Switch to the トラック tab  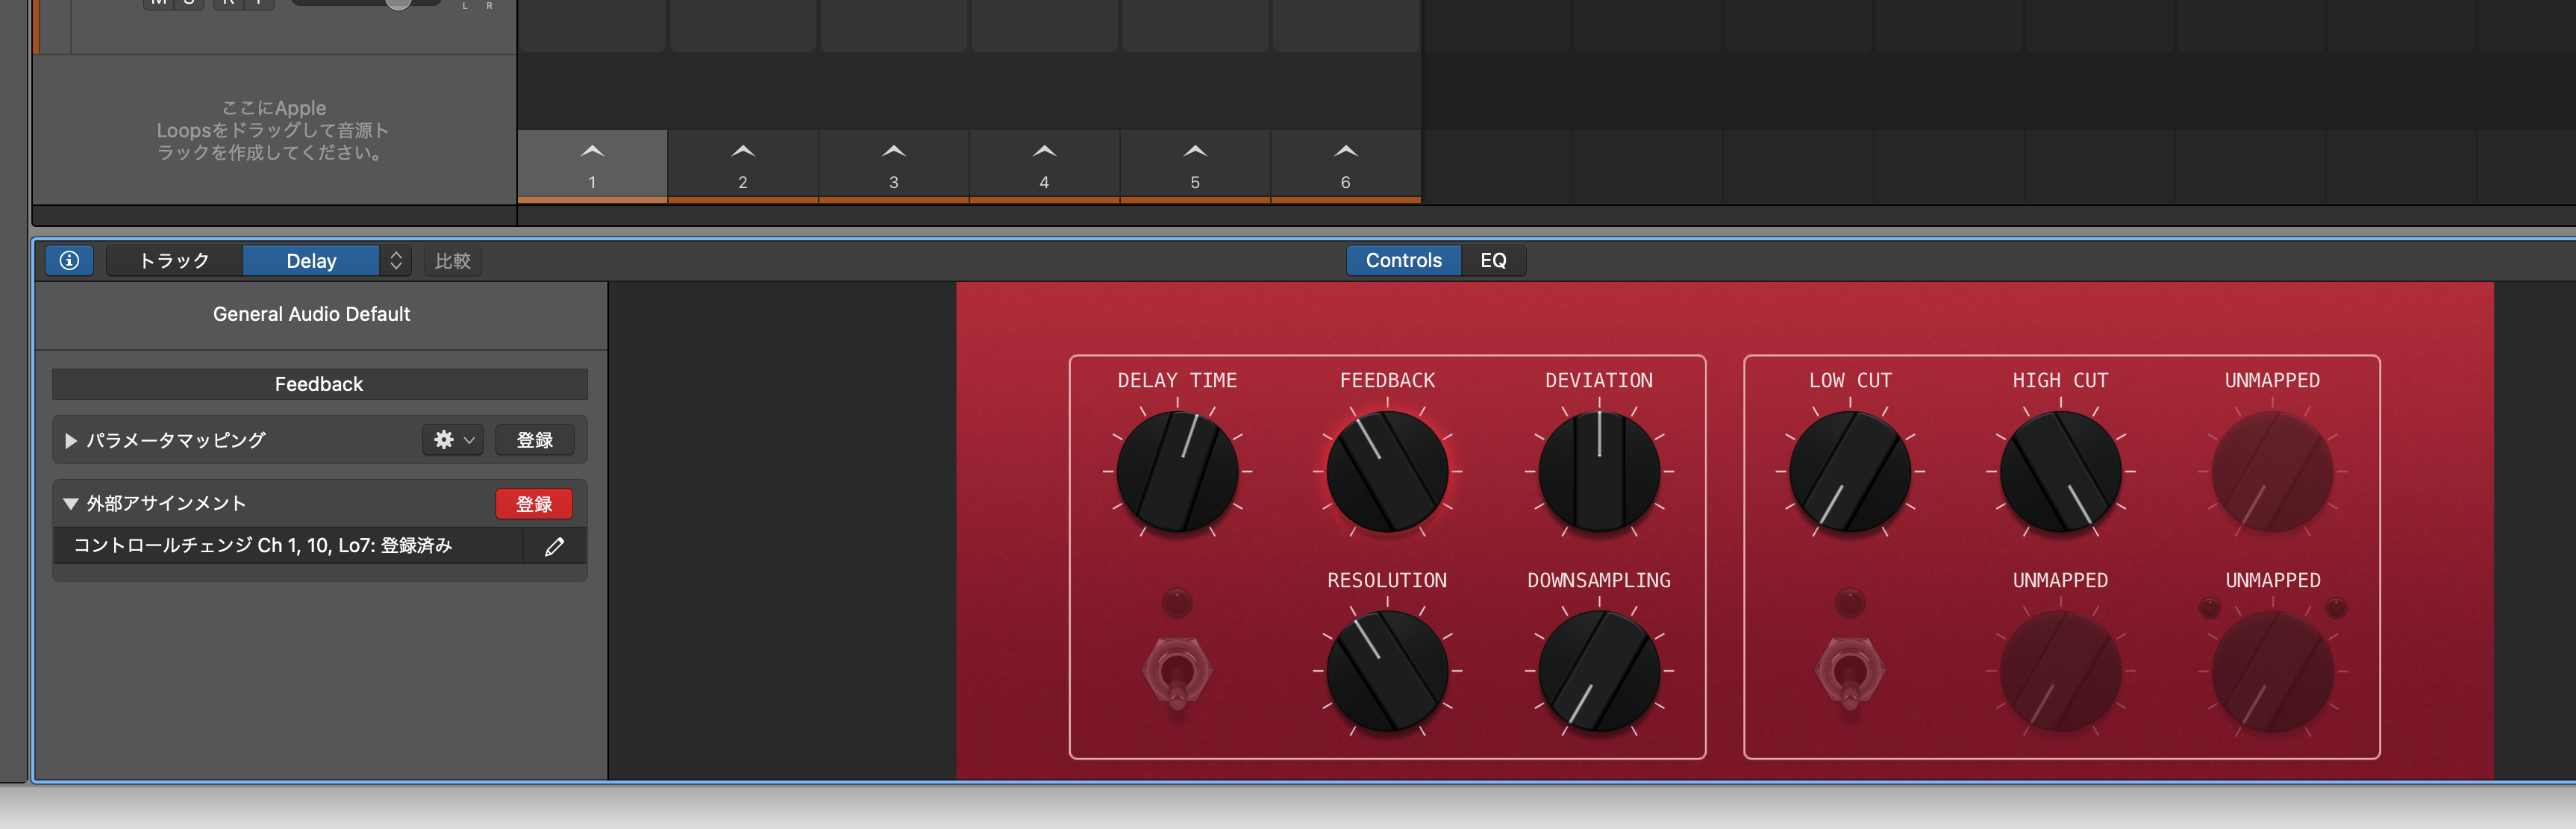174,260
